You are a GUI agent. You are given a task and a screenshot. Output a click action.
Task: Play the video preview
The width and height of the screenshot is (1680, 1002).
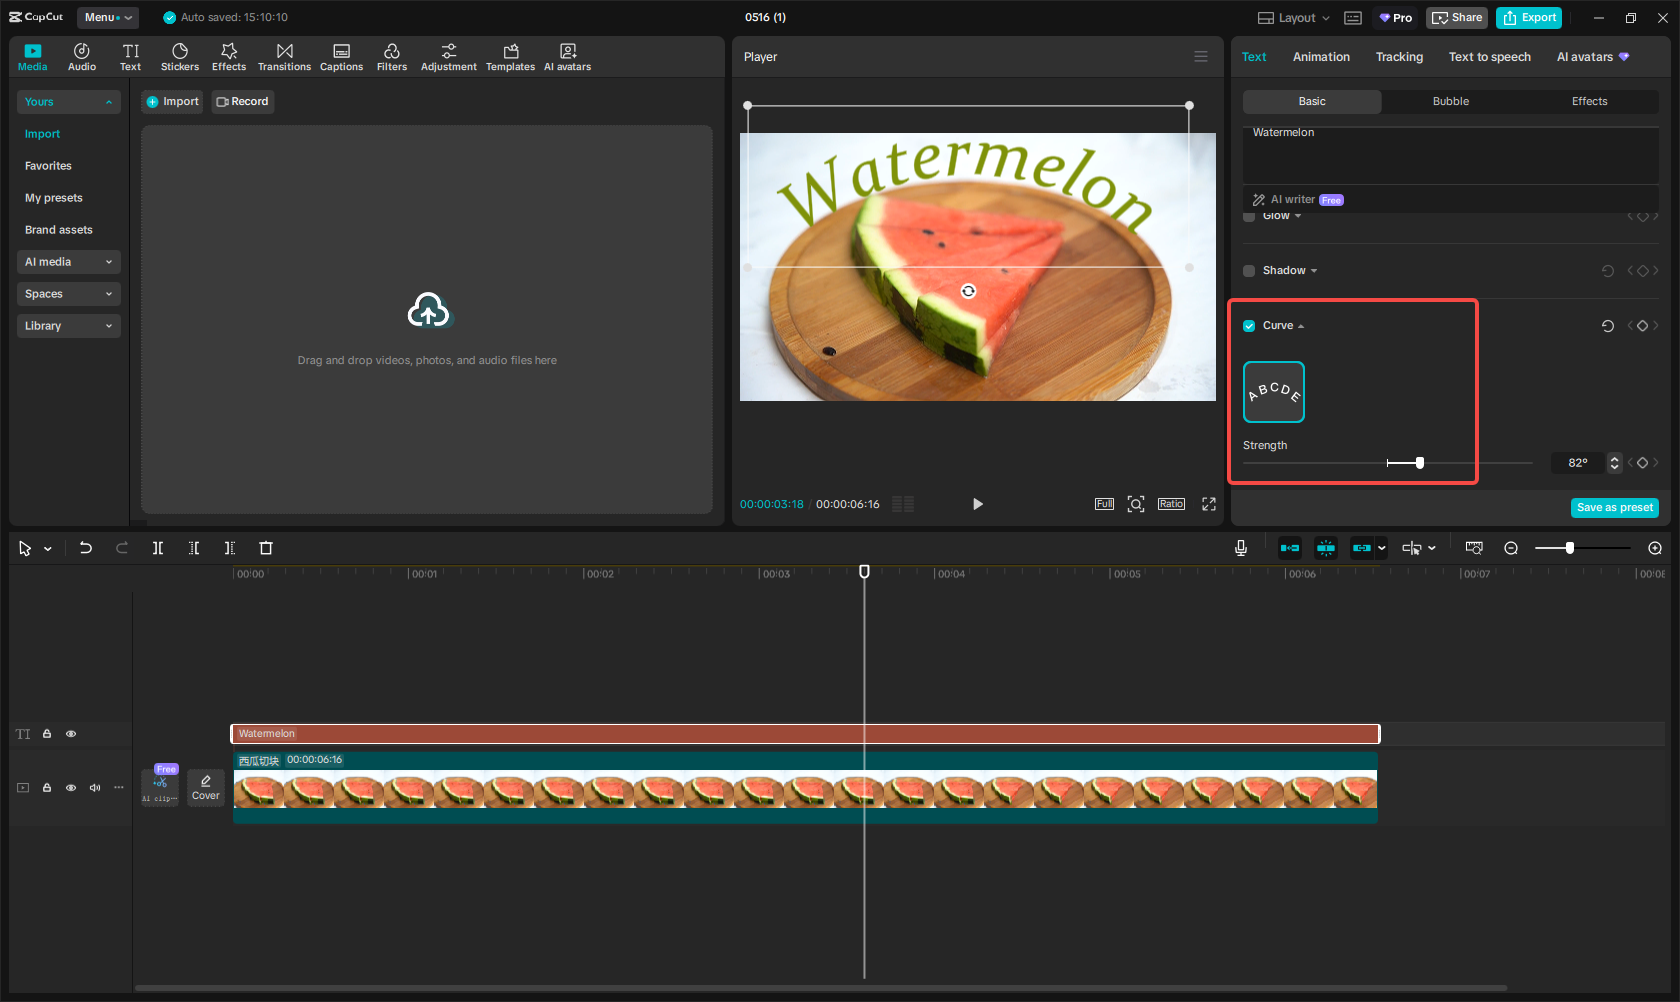pos(977,504)
